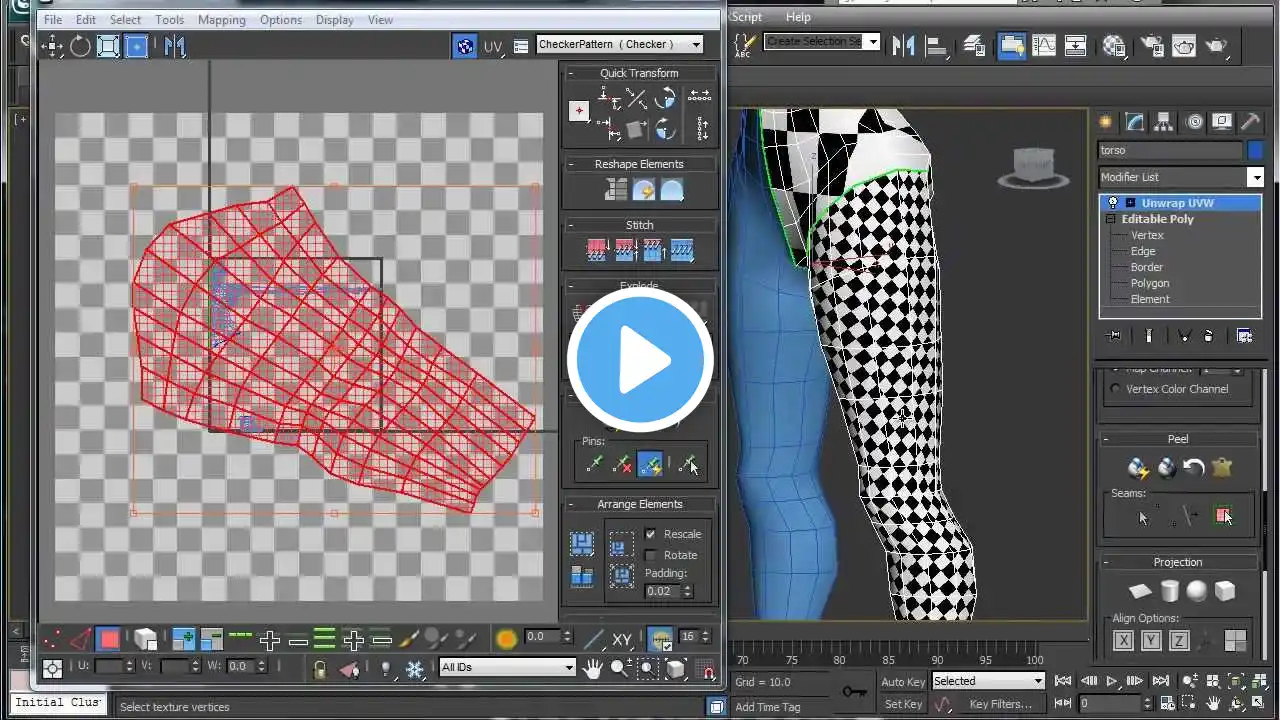Viewport: 1280px width, 720px height.
Task: Click the Planar Map projection icon
Action: [x=1140, y=591]
